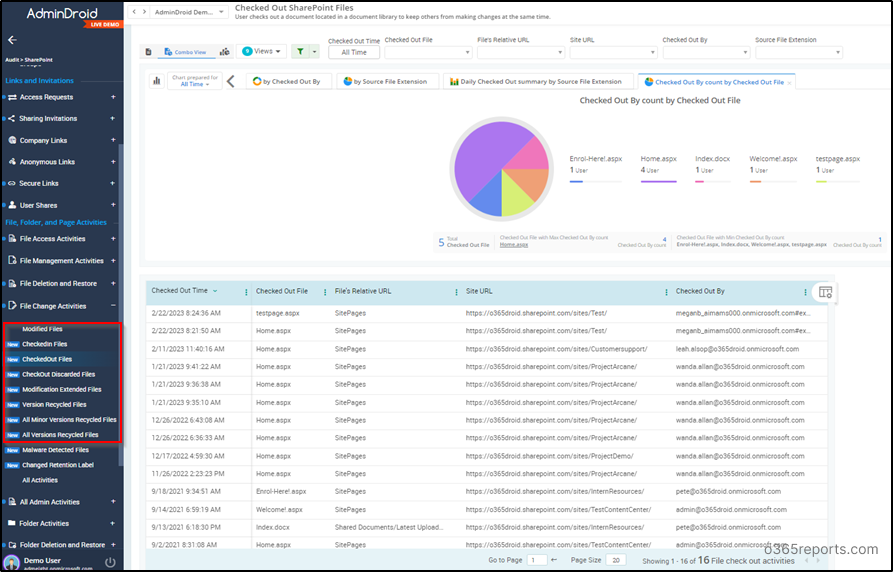Close the Checked Out By count chart tab

[789, 83]
